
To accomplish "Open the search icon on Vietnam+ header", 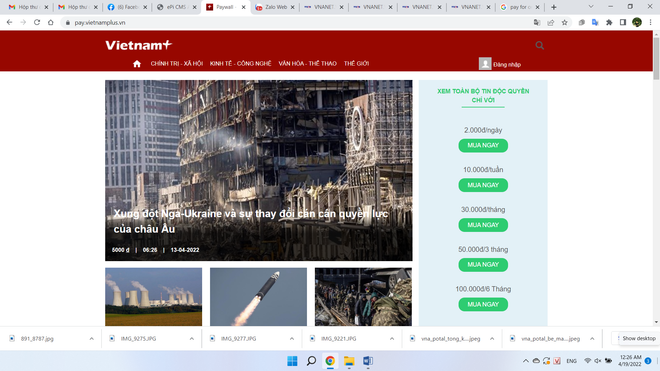I will point(540,45).
